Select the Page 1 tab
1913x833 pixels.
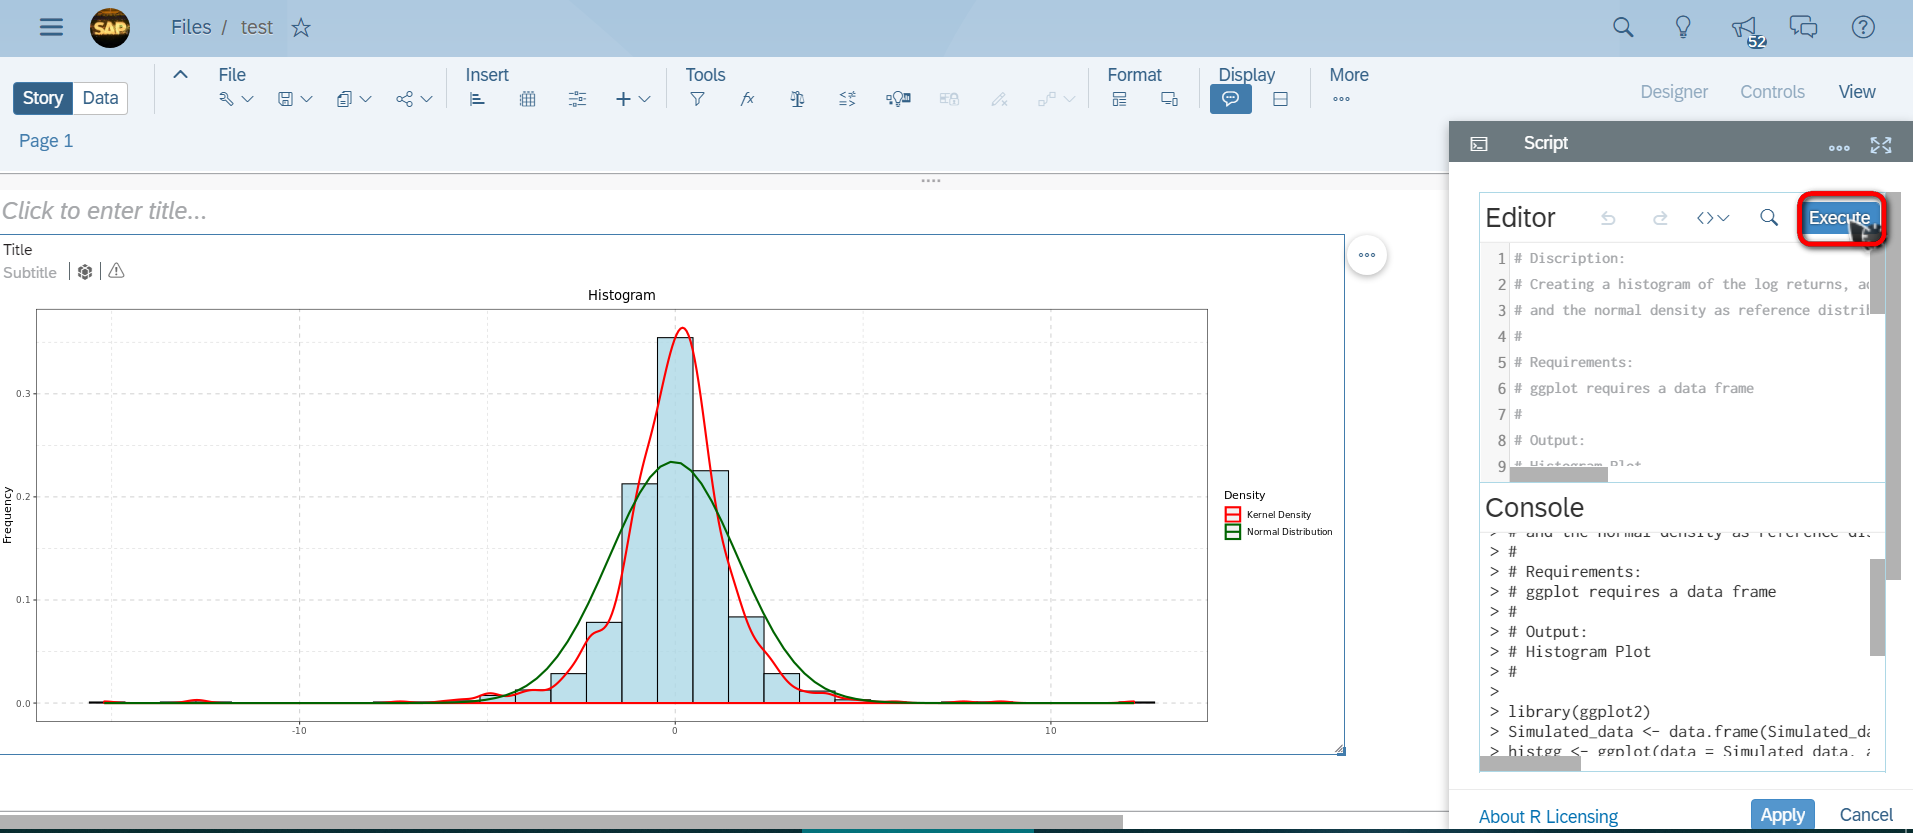(46, 141)
